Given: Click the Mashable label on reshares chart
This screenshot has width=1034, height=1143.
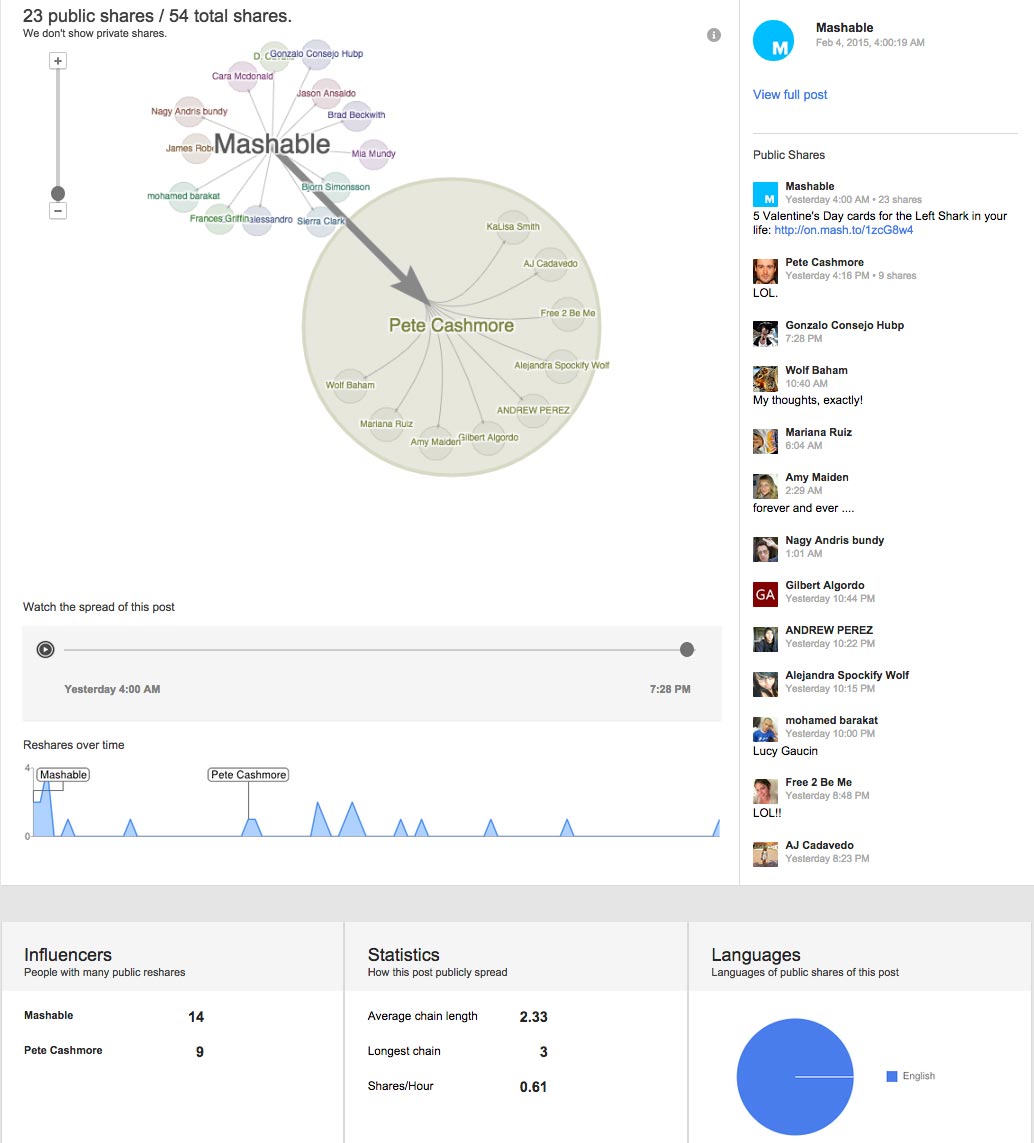Looking at the screenshot, I should [x=63, y=775].
